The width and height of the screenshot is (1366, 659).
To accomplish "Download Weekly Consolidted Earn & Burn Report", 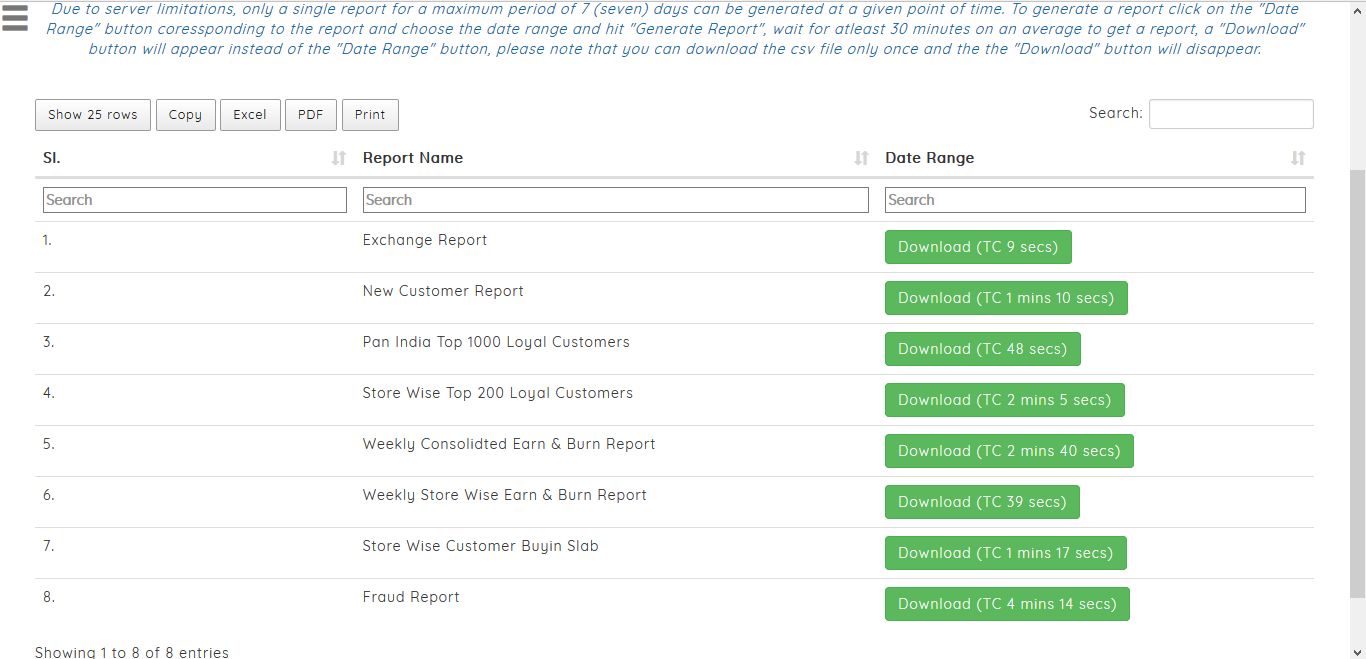I will tap(1008, 451).
